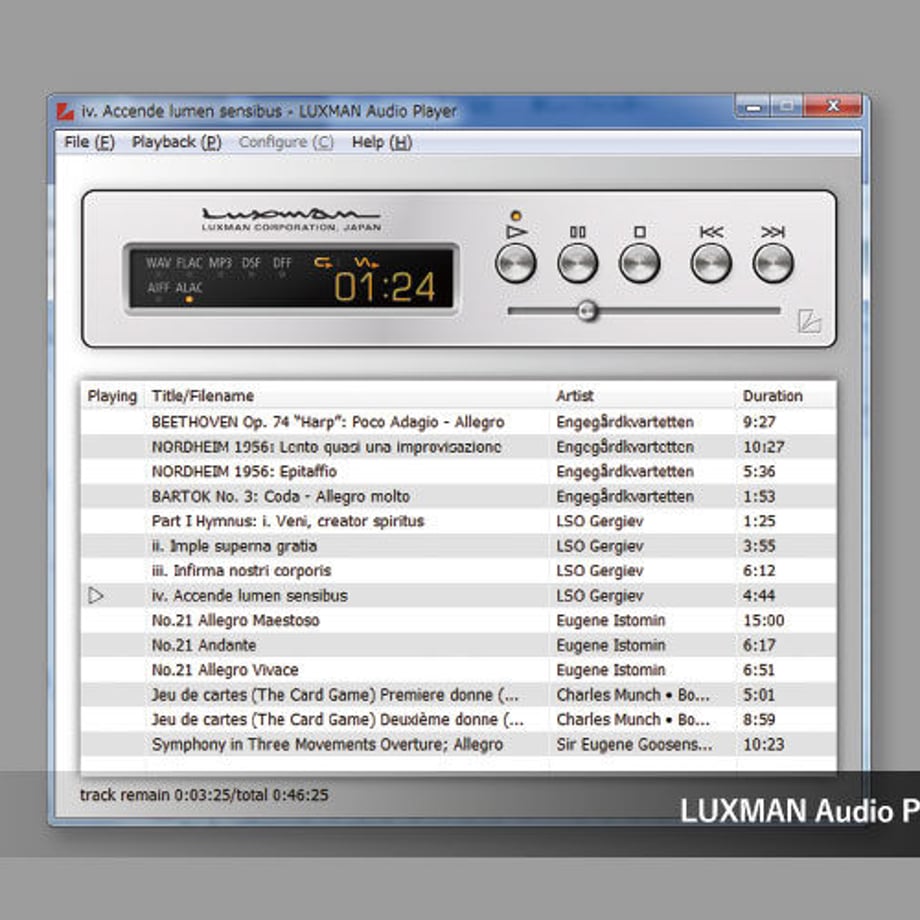Select Jeu de cartes Deuxième donne track
The width and height of the screenshot is (920, 920).
click(x=458, y=719)
